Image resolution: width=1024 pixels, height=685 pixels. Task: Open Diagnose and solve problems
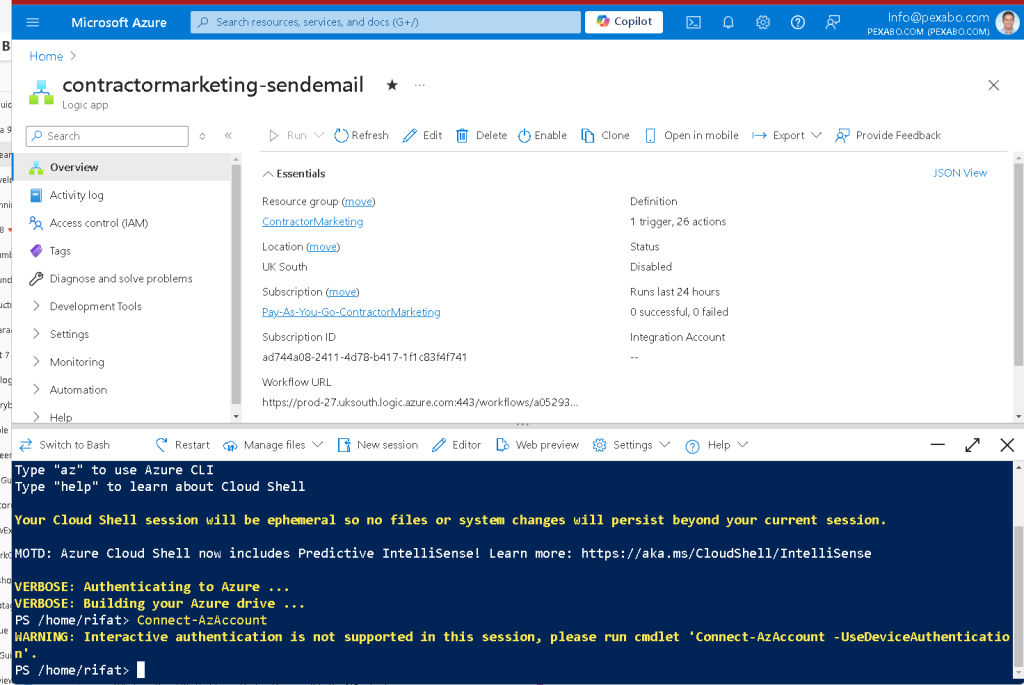(x=121, y=279)
